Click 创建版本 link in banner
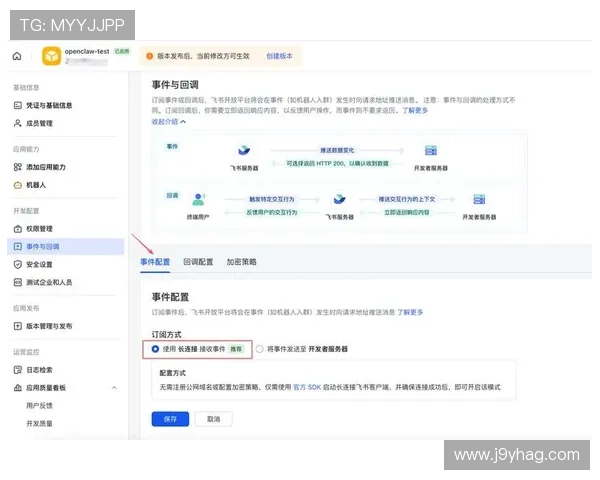600x480 pixels. click(x=279, y=56)
